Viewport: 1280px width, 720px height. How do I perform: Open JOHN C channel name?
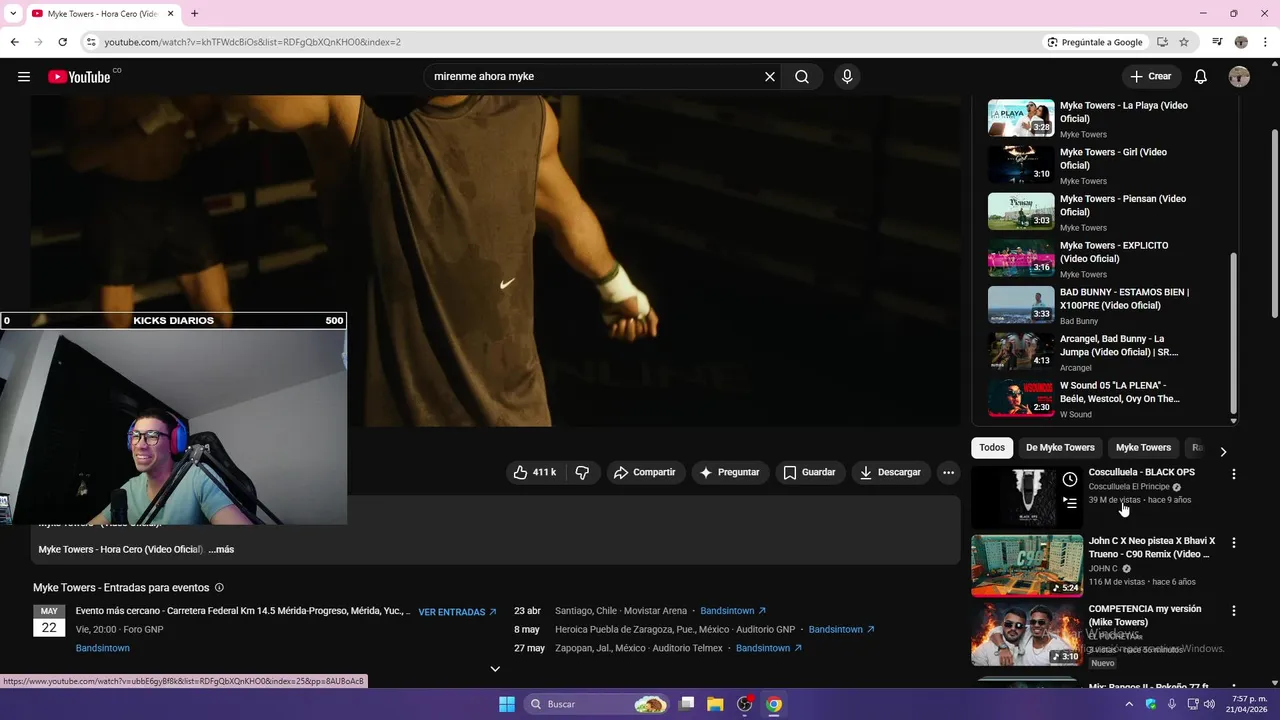click(x=1103, y=569)
